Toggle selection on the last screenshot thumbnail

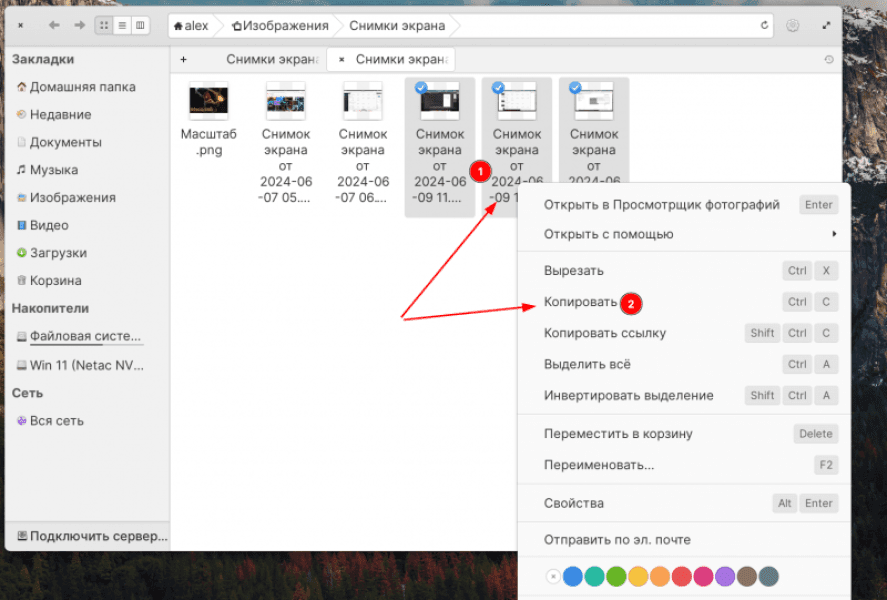594,100
